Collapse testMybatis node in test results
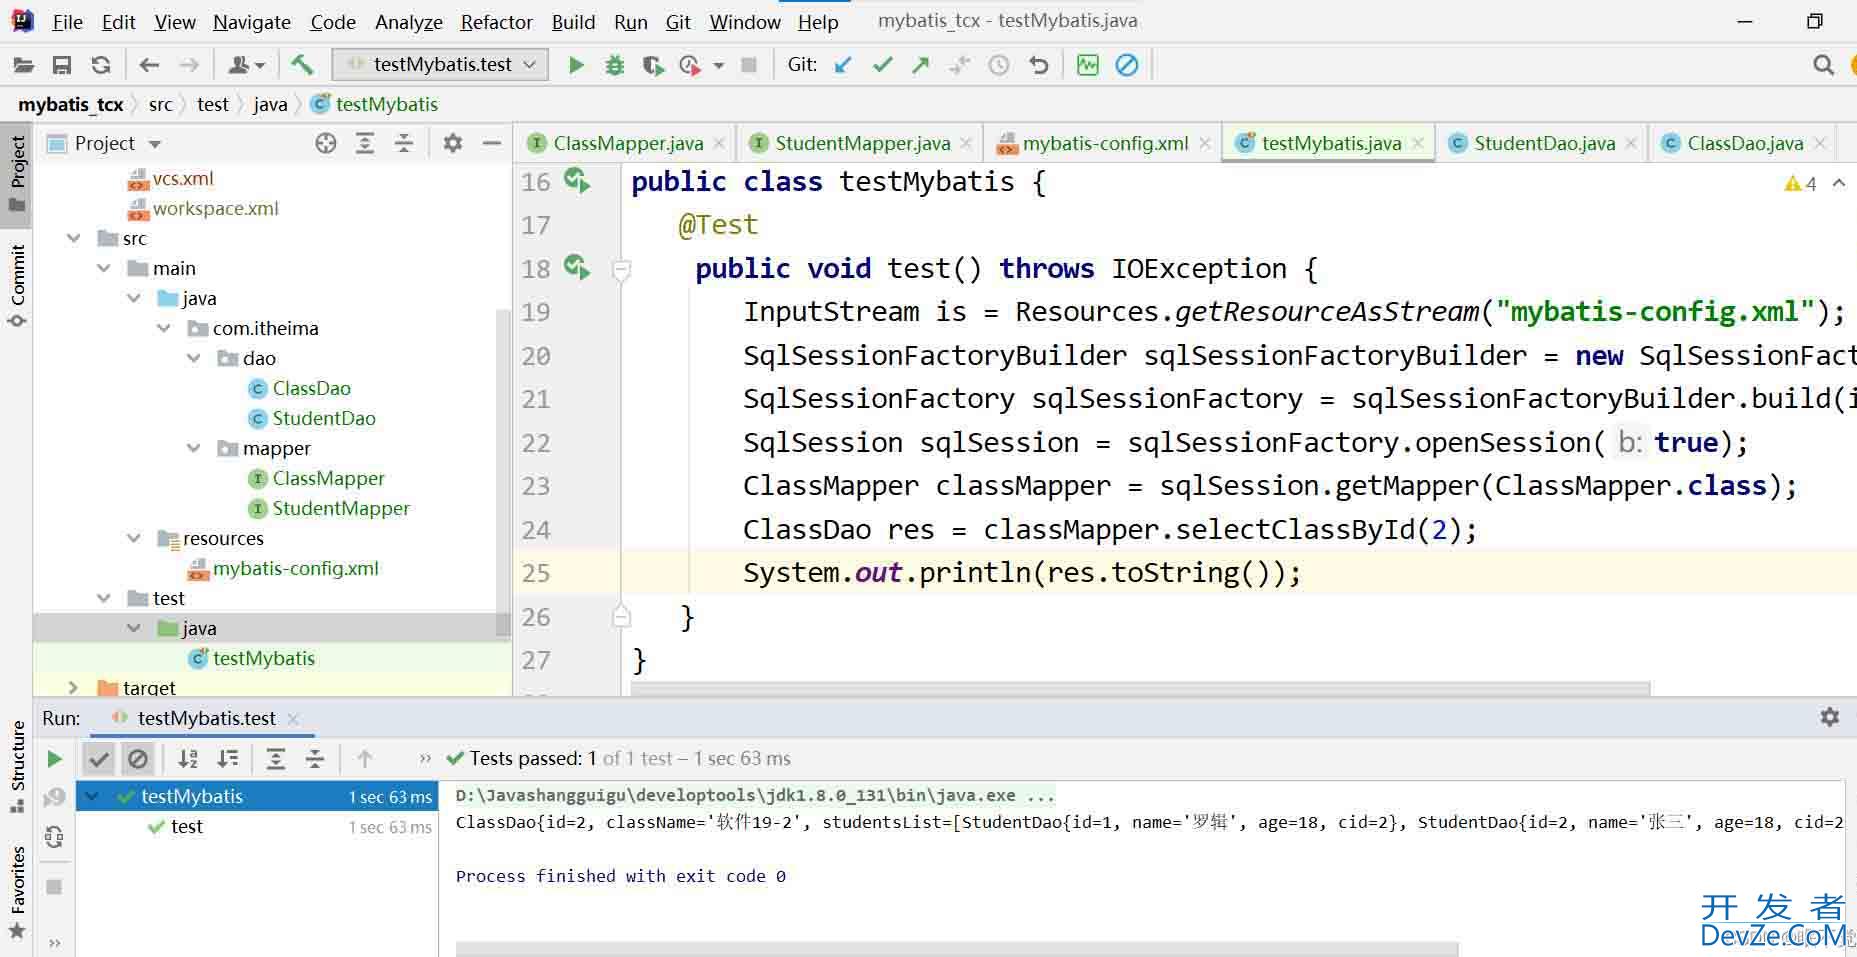Screen dimensions: 1857x957 93,796
